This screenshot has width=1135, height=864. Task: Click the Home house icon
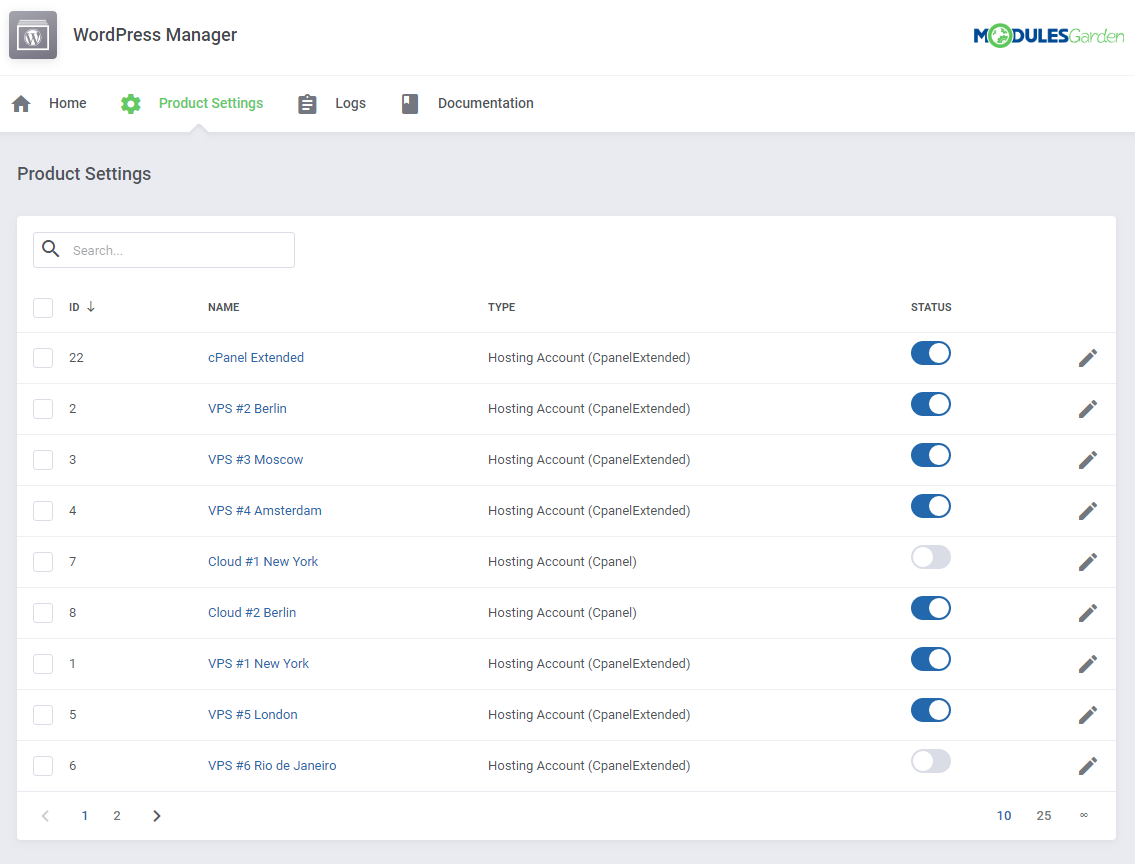[x=21, y=103]
